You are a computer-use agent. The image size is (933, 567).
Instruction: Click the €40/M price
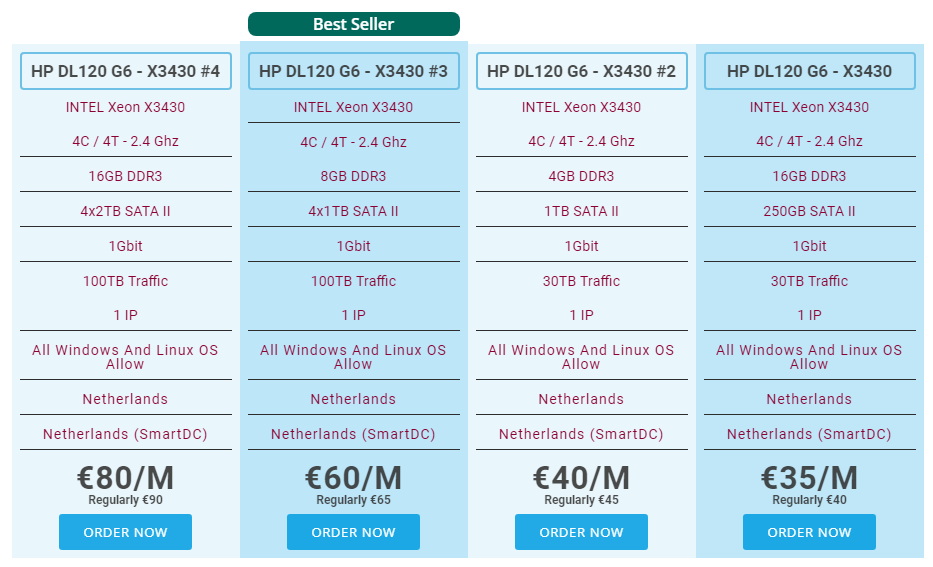point(581,478)
